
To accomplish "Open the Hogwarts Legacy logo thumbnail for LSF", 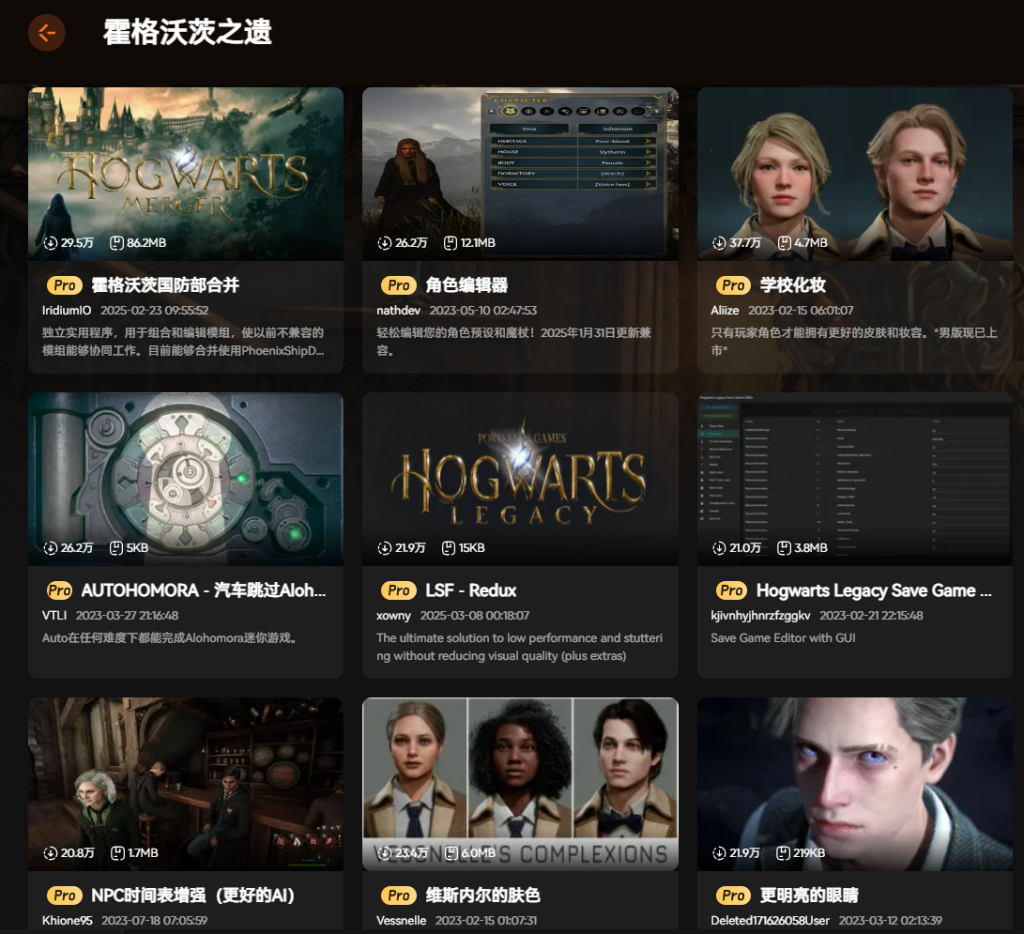I will (x=520, y=470).
